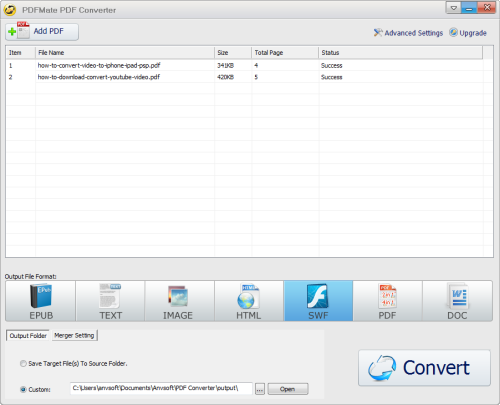Browse for output folder with the ... button

tap(260, 389)
